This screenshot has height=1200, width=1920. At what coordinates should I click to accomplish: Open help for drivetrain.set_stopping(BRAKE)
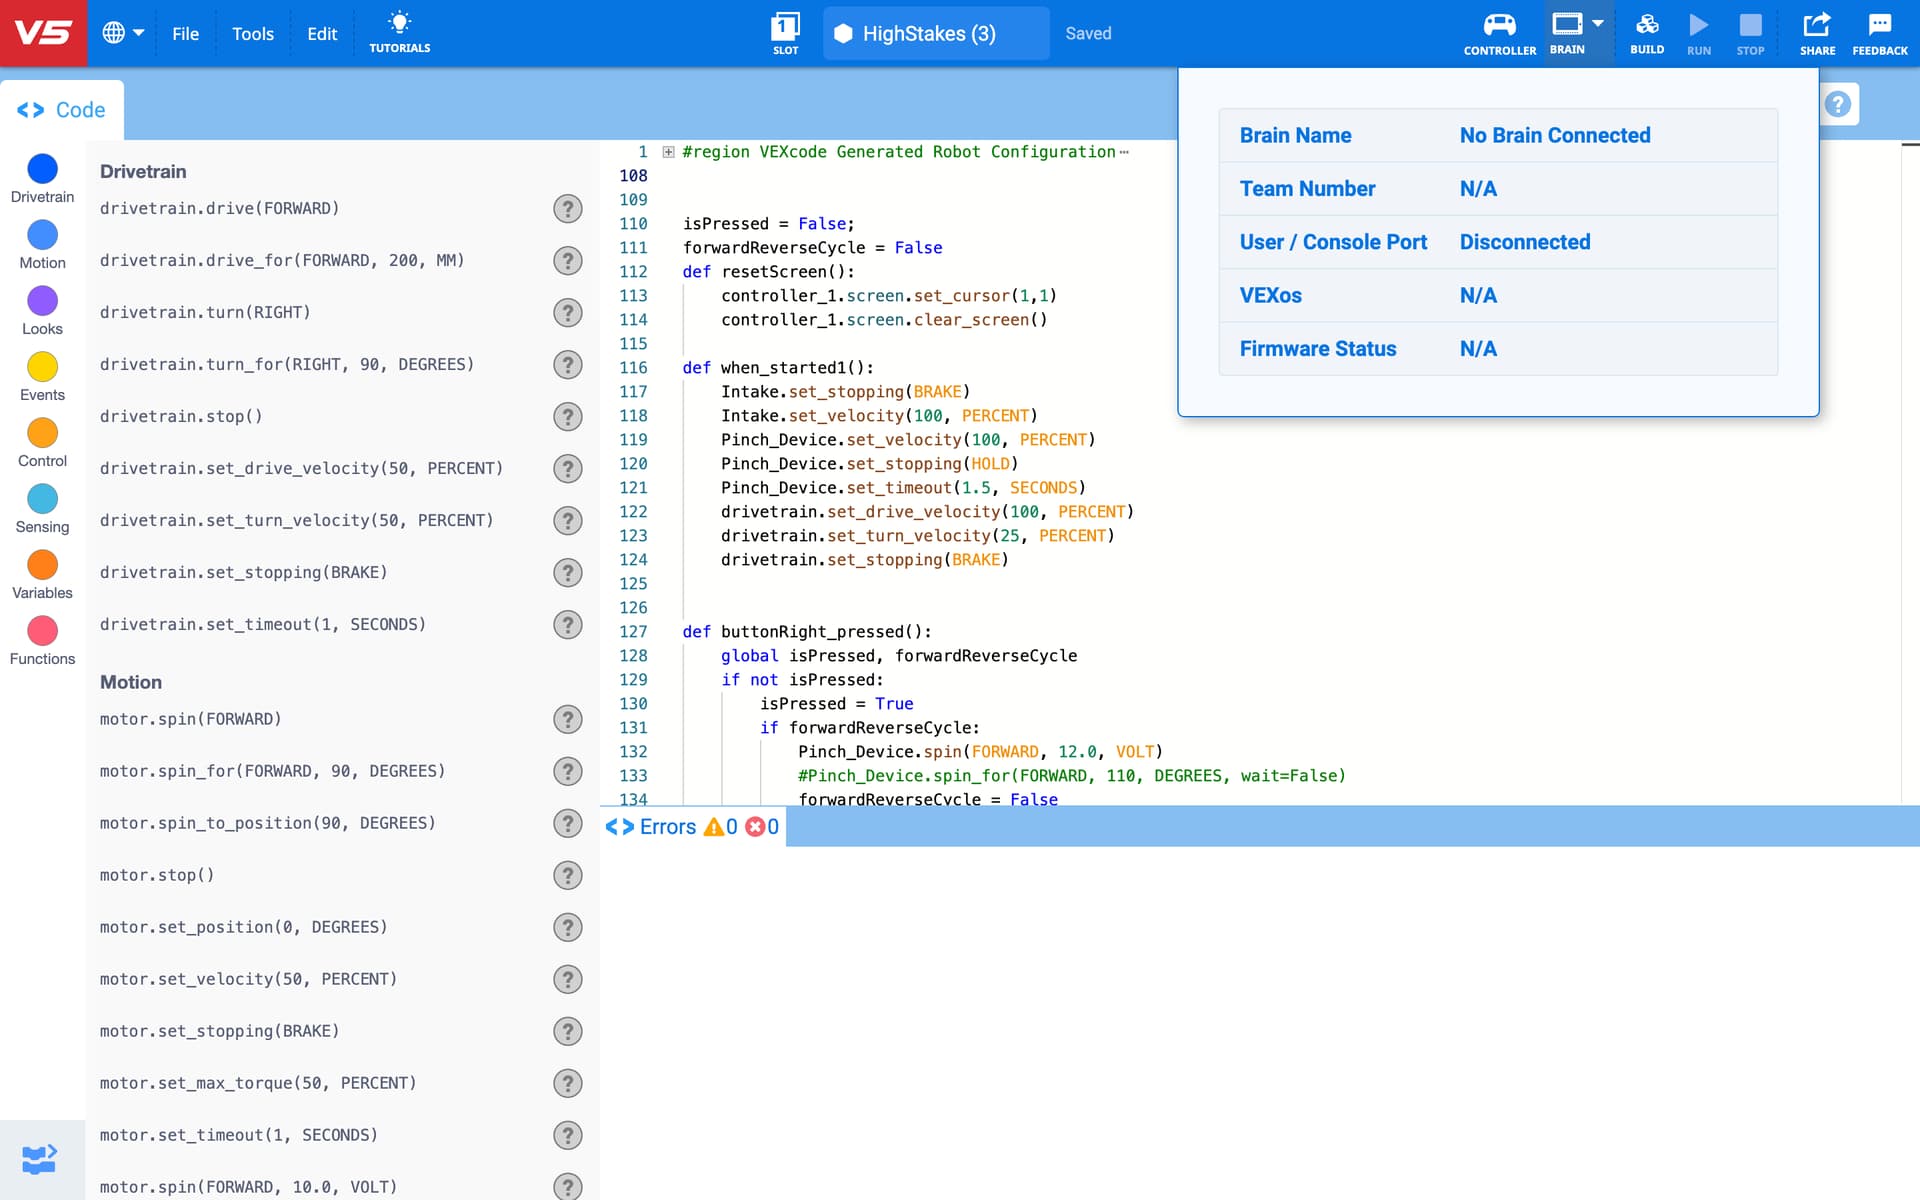pos(568,573)
